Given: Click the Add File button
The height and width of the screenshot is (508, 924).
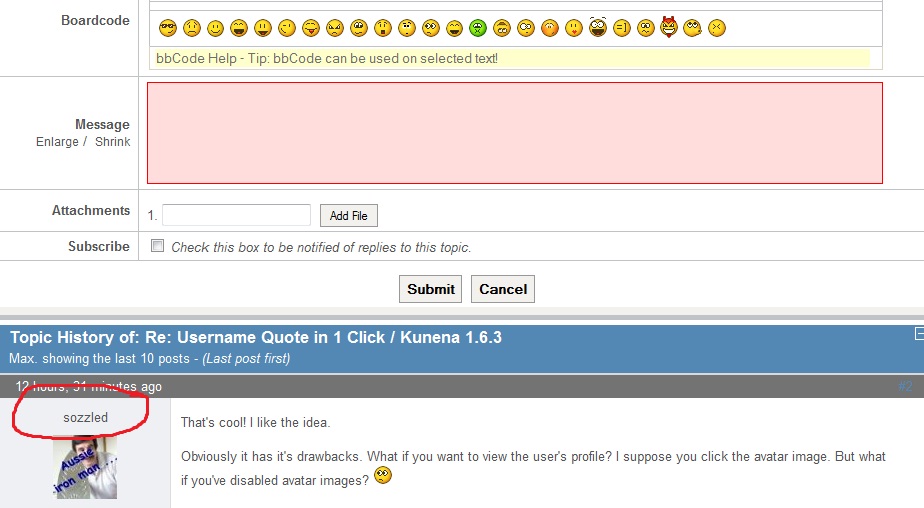Looking at the screenshot, I should 349,215.
